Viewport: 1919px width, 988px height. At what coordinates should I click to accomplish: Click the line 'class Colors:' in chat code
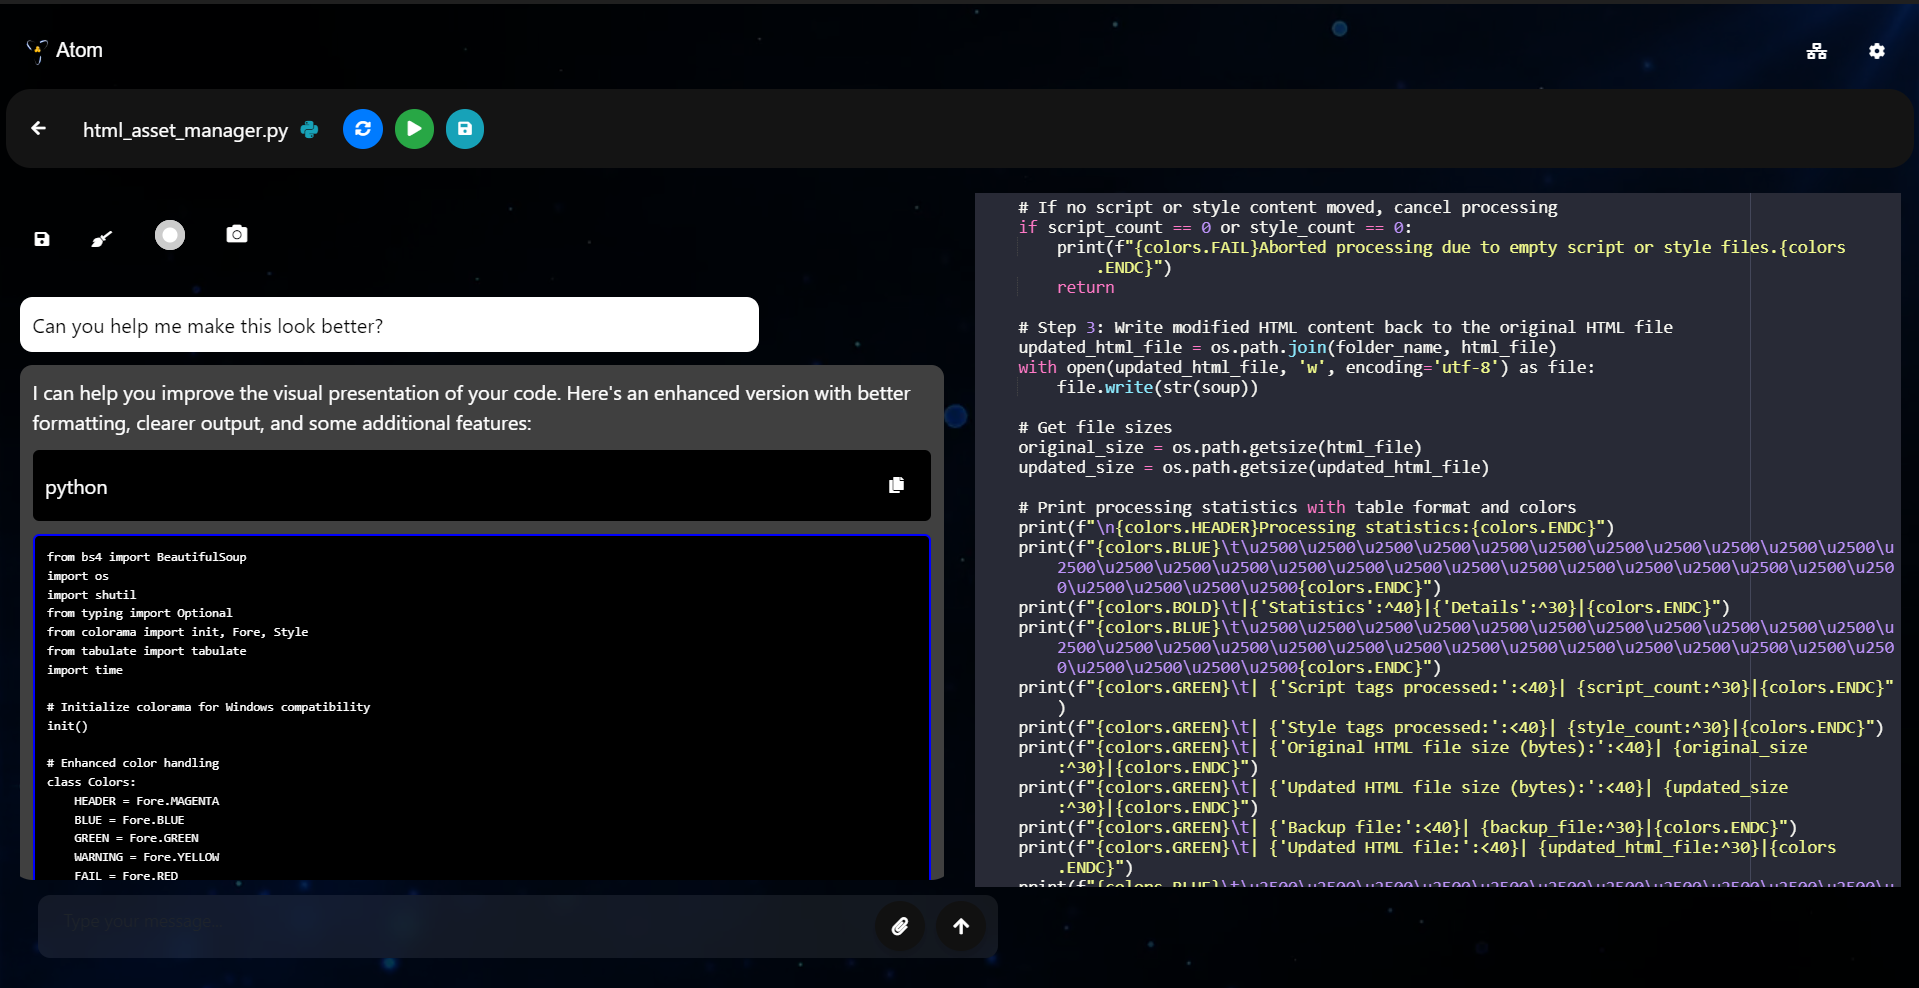pyautogui.click(x=91, y=782)
